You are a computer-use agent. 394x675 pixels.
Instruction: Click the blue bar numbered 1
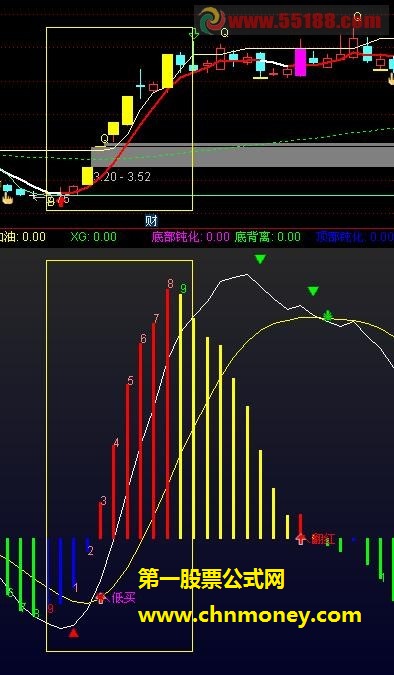pyautogui.click(x=74, y=562)
